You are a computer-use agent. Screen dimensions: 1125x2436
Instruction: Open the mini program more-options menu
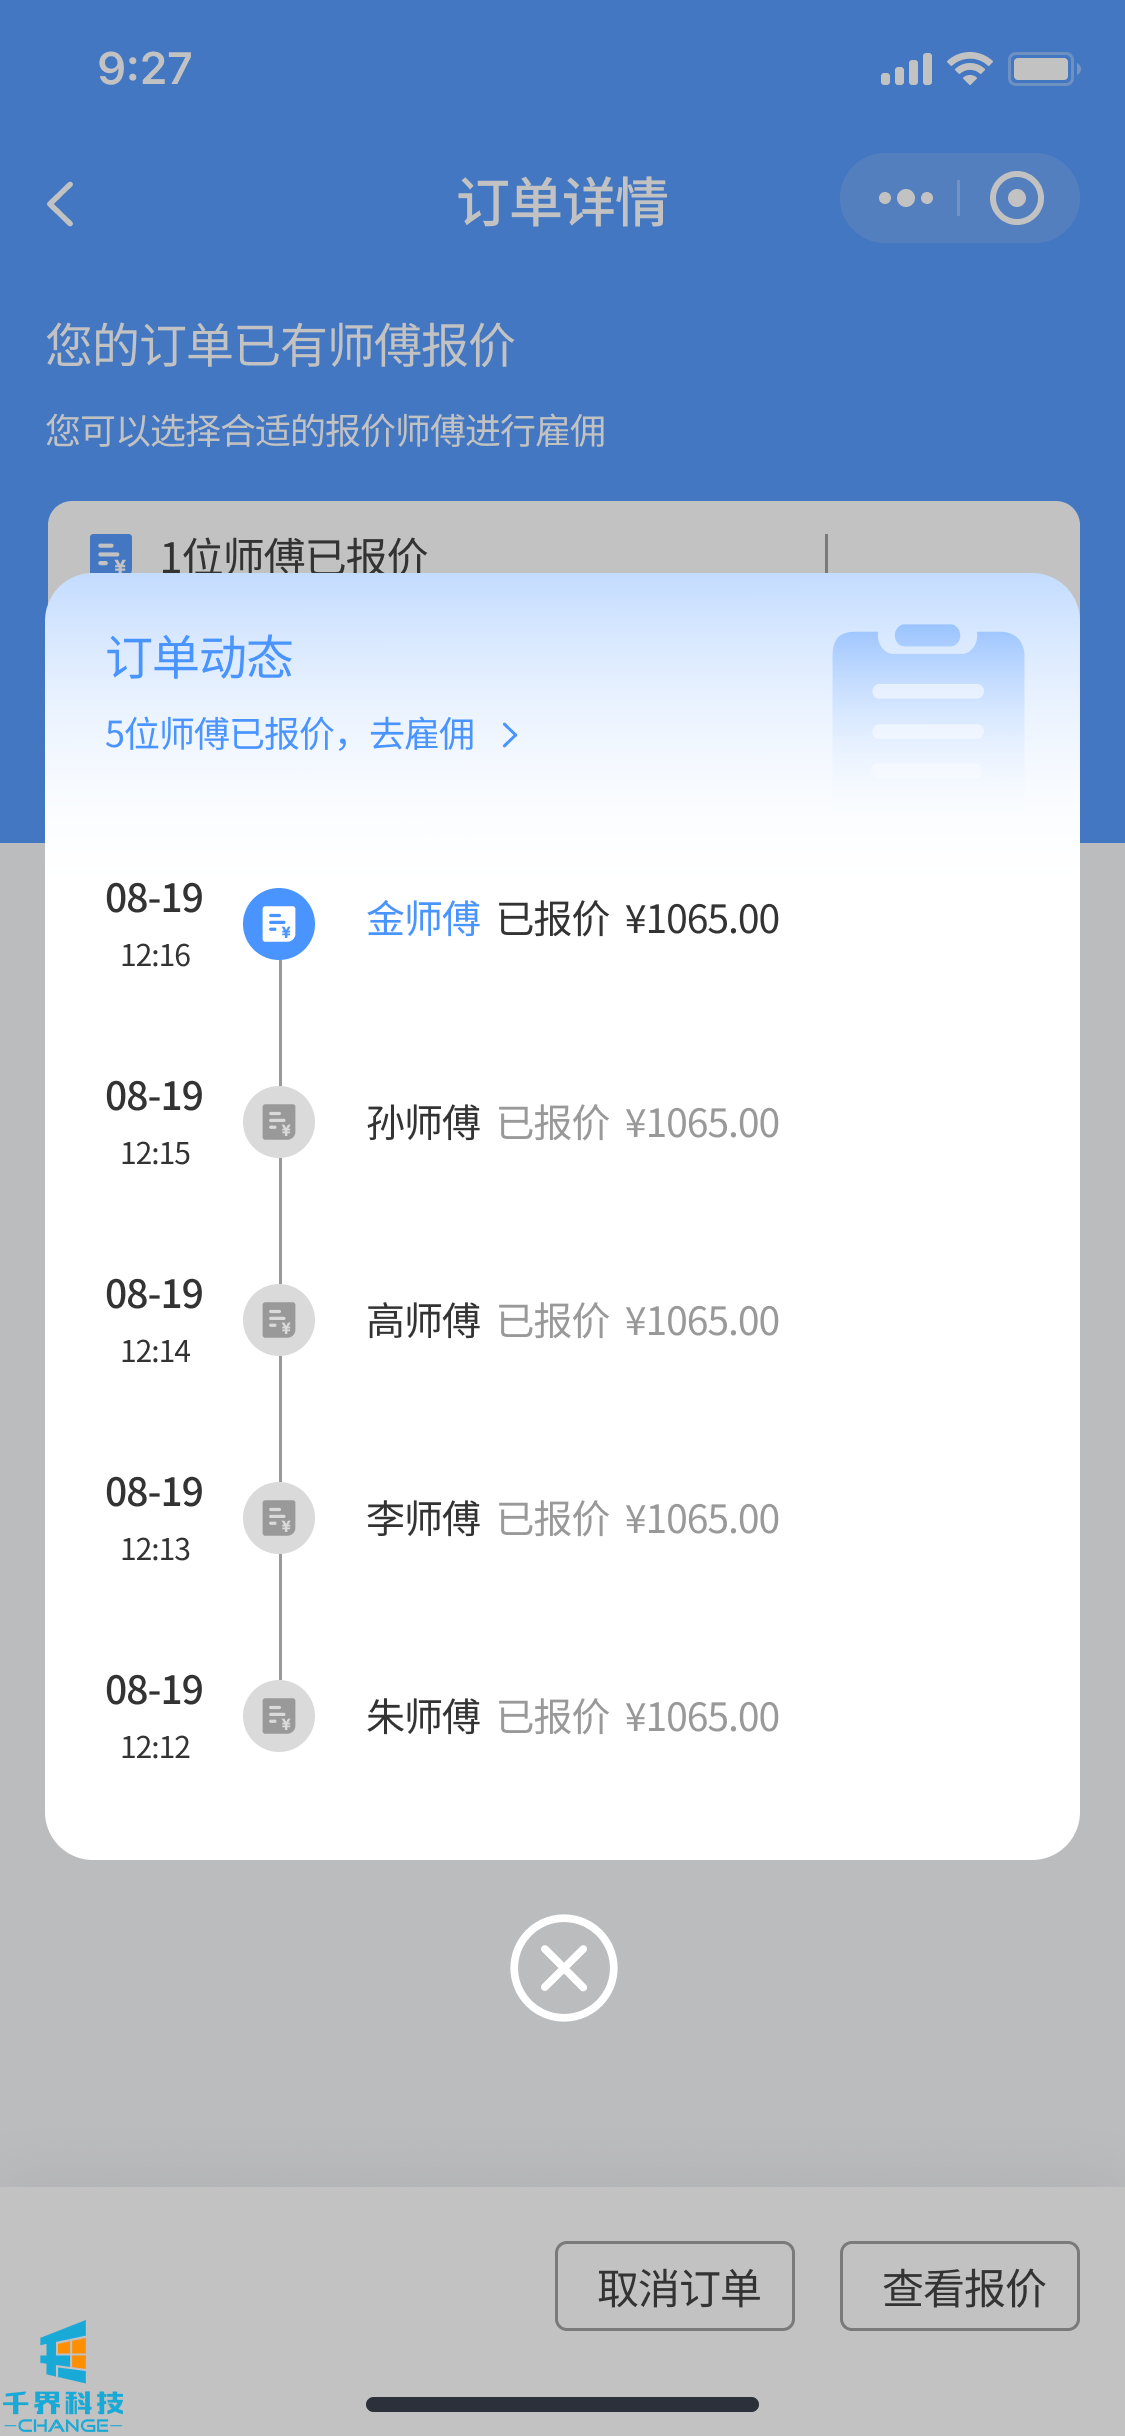pos(905,198)
